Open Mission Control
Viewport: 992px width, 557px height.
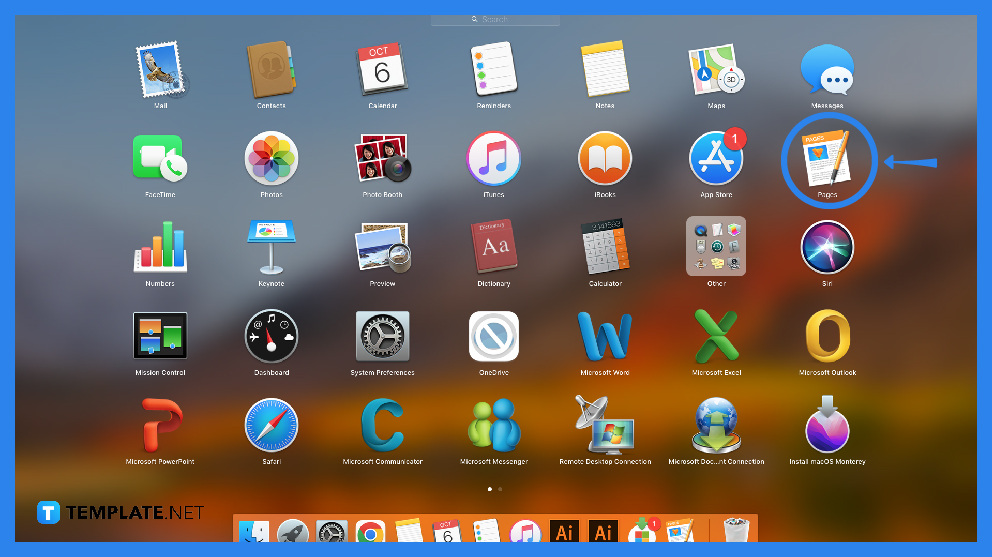click(x=160, y=336)
